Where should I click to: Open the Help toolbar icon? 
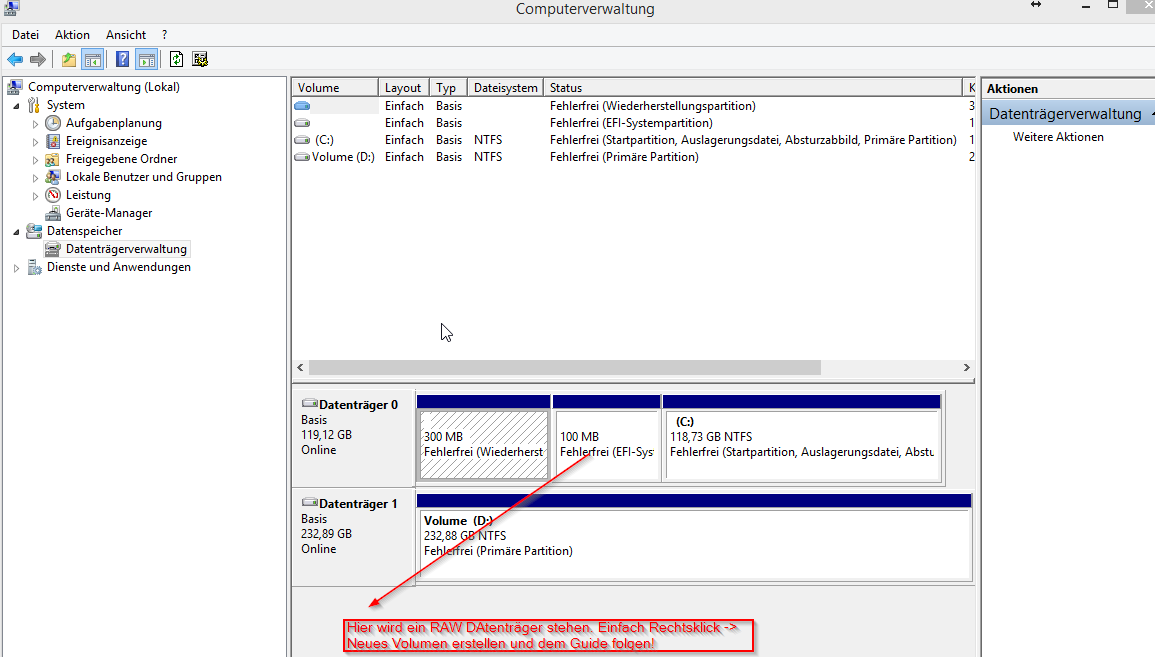coord(122,60)
